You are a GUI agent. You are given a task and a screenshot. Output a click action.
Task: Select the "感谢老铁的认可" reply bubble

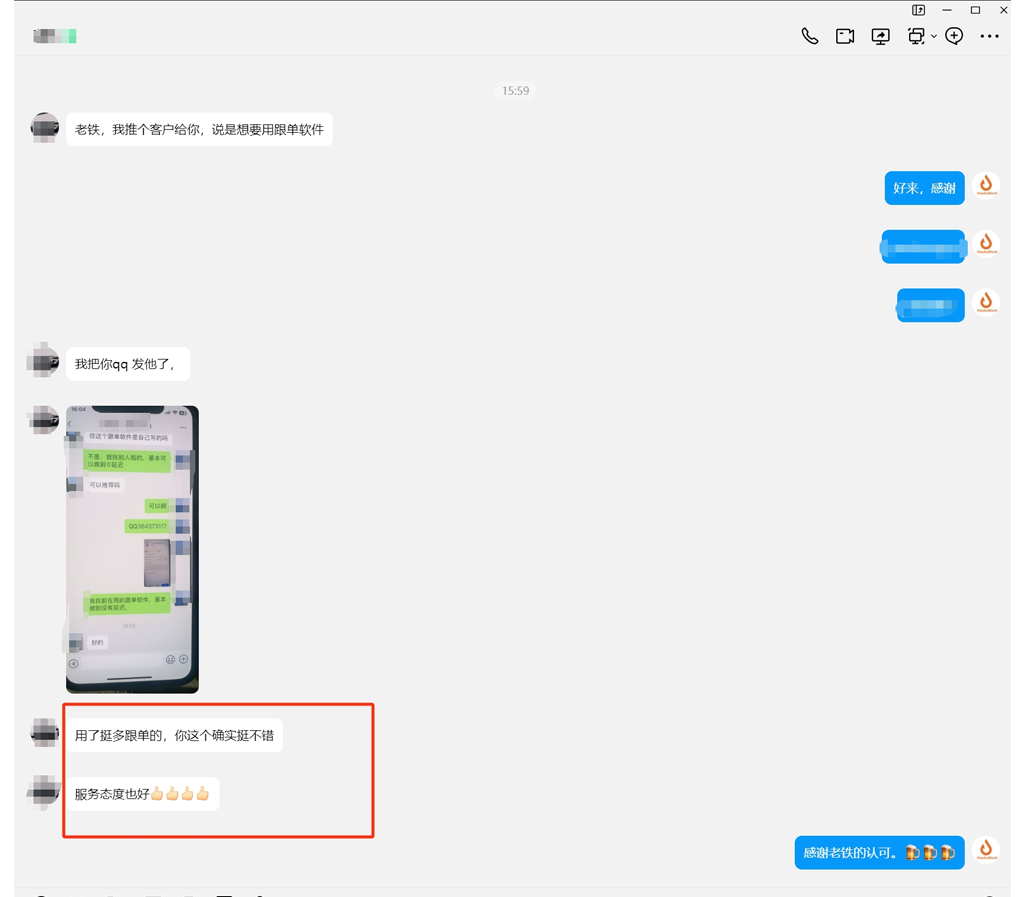point(879,853)
